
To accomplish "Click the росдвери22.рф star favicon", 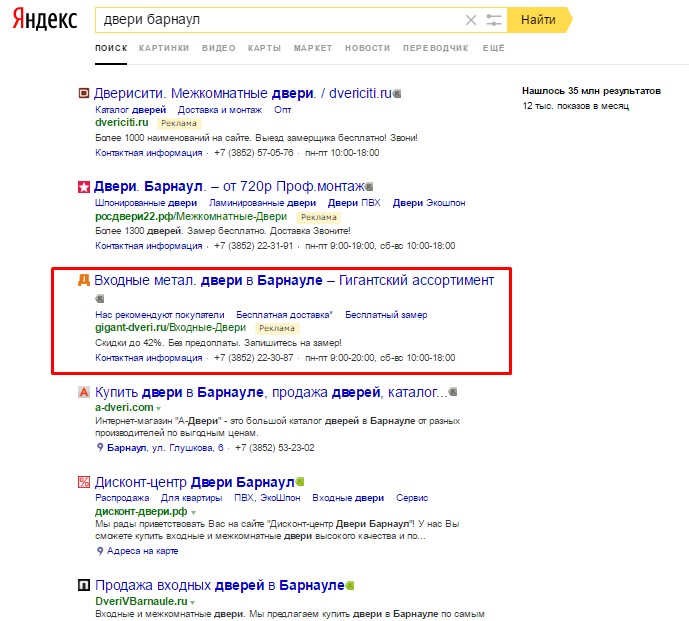I will click(x=83, y=187).
